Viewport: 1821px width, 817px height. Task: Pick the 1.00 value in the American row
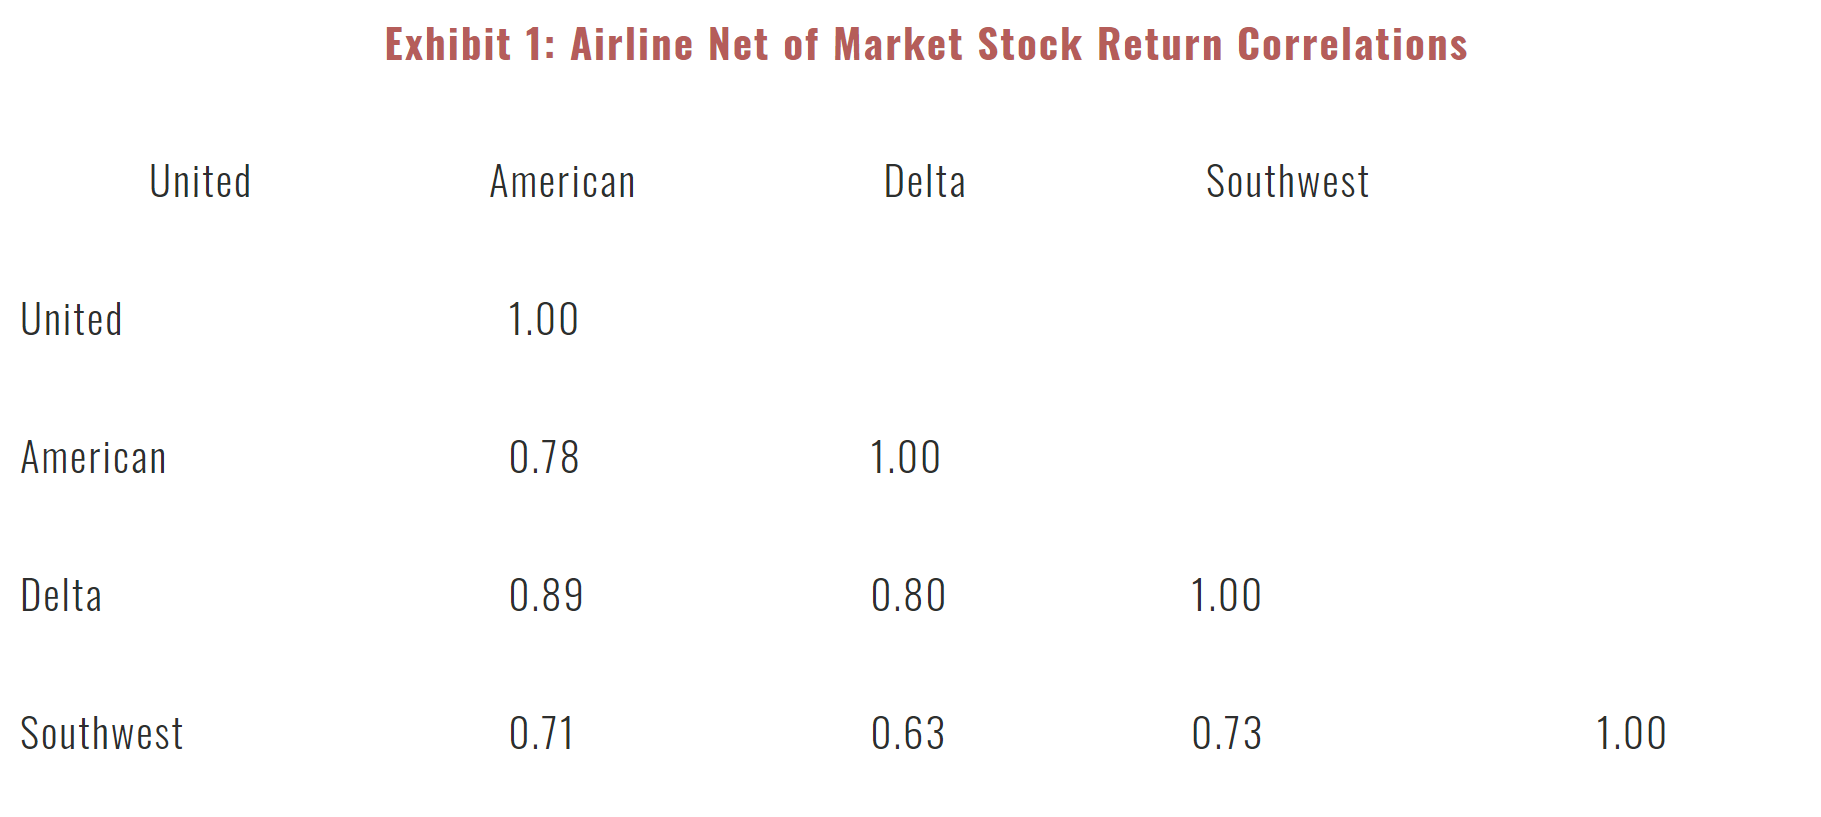(x=905, y=458)
